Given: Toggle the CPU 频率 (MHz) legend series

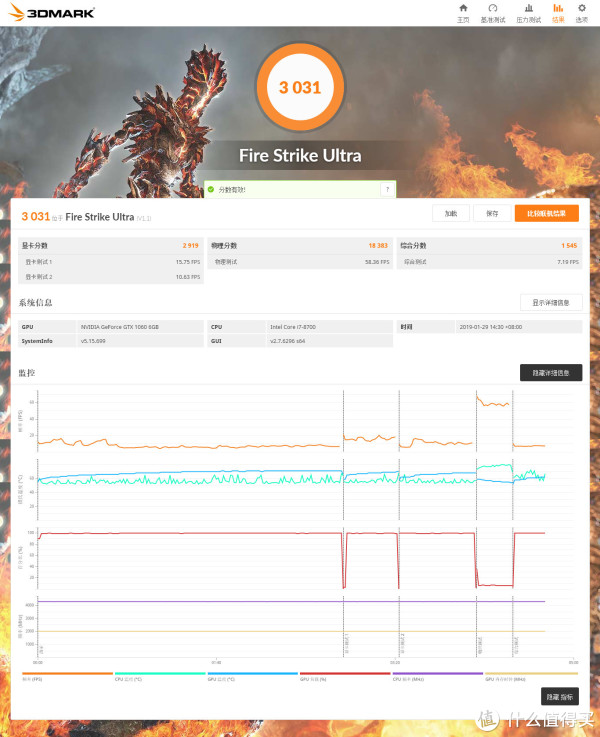Looking at the screenshot, I should coord(438,676).
